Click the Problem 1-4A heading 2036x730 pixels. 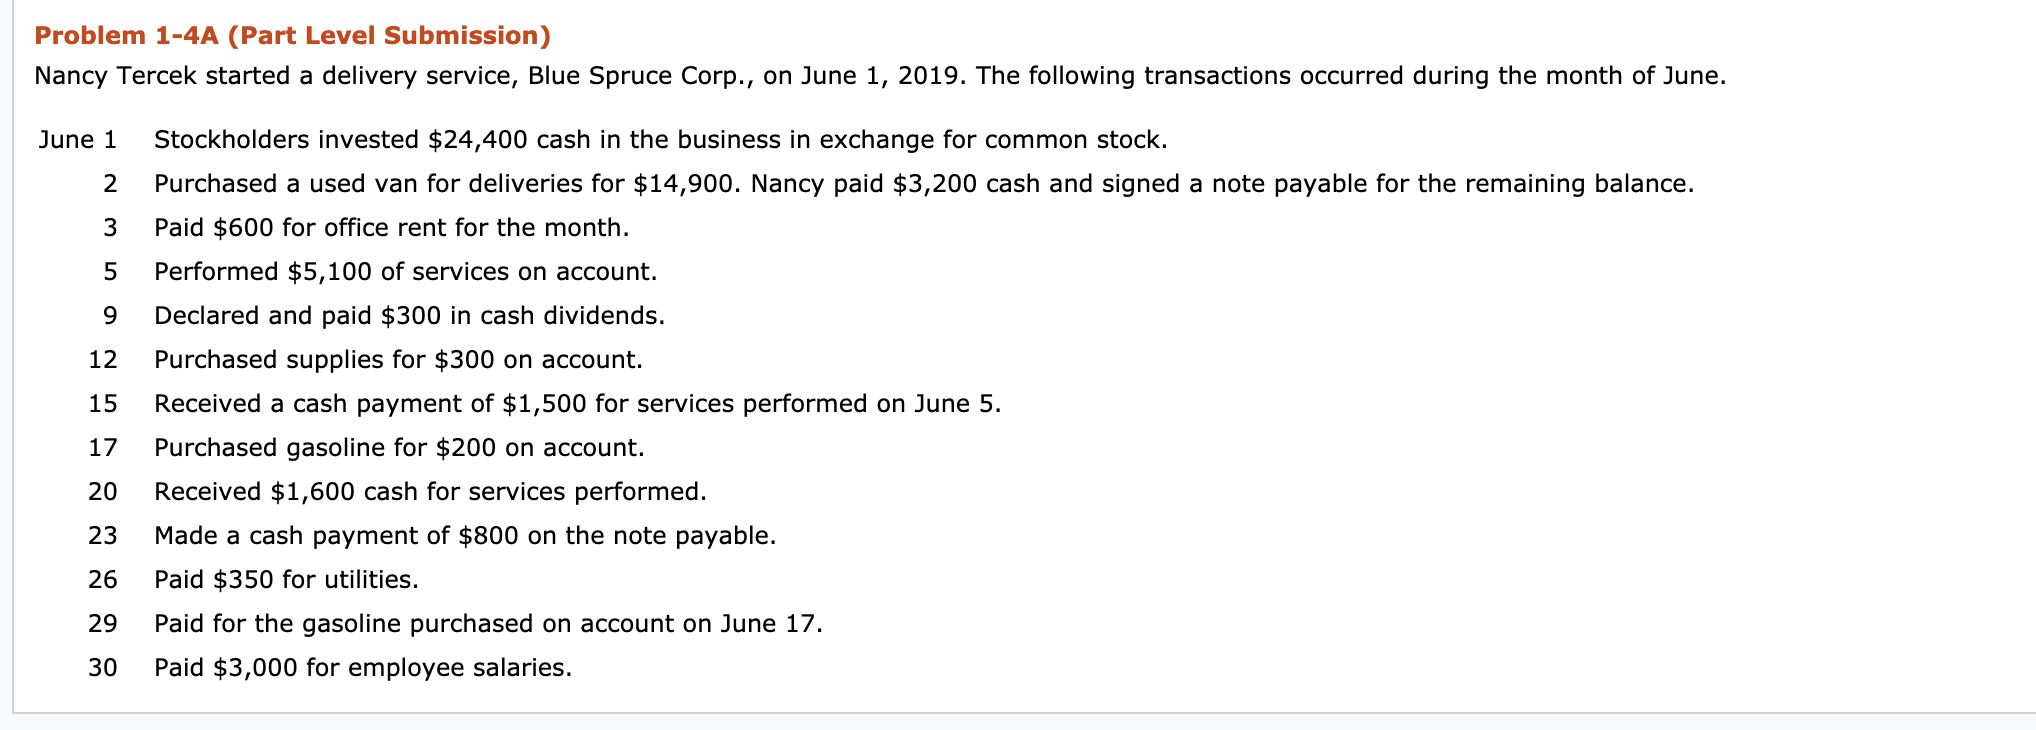292,36
